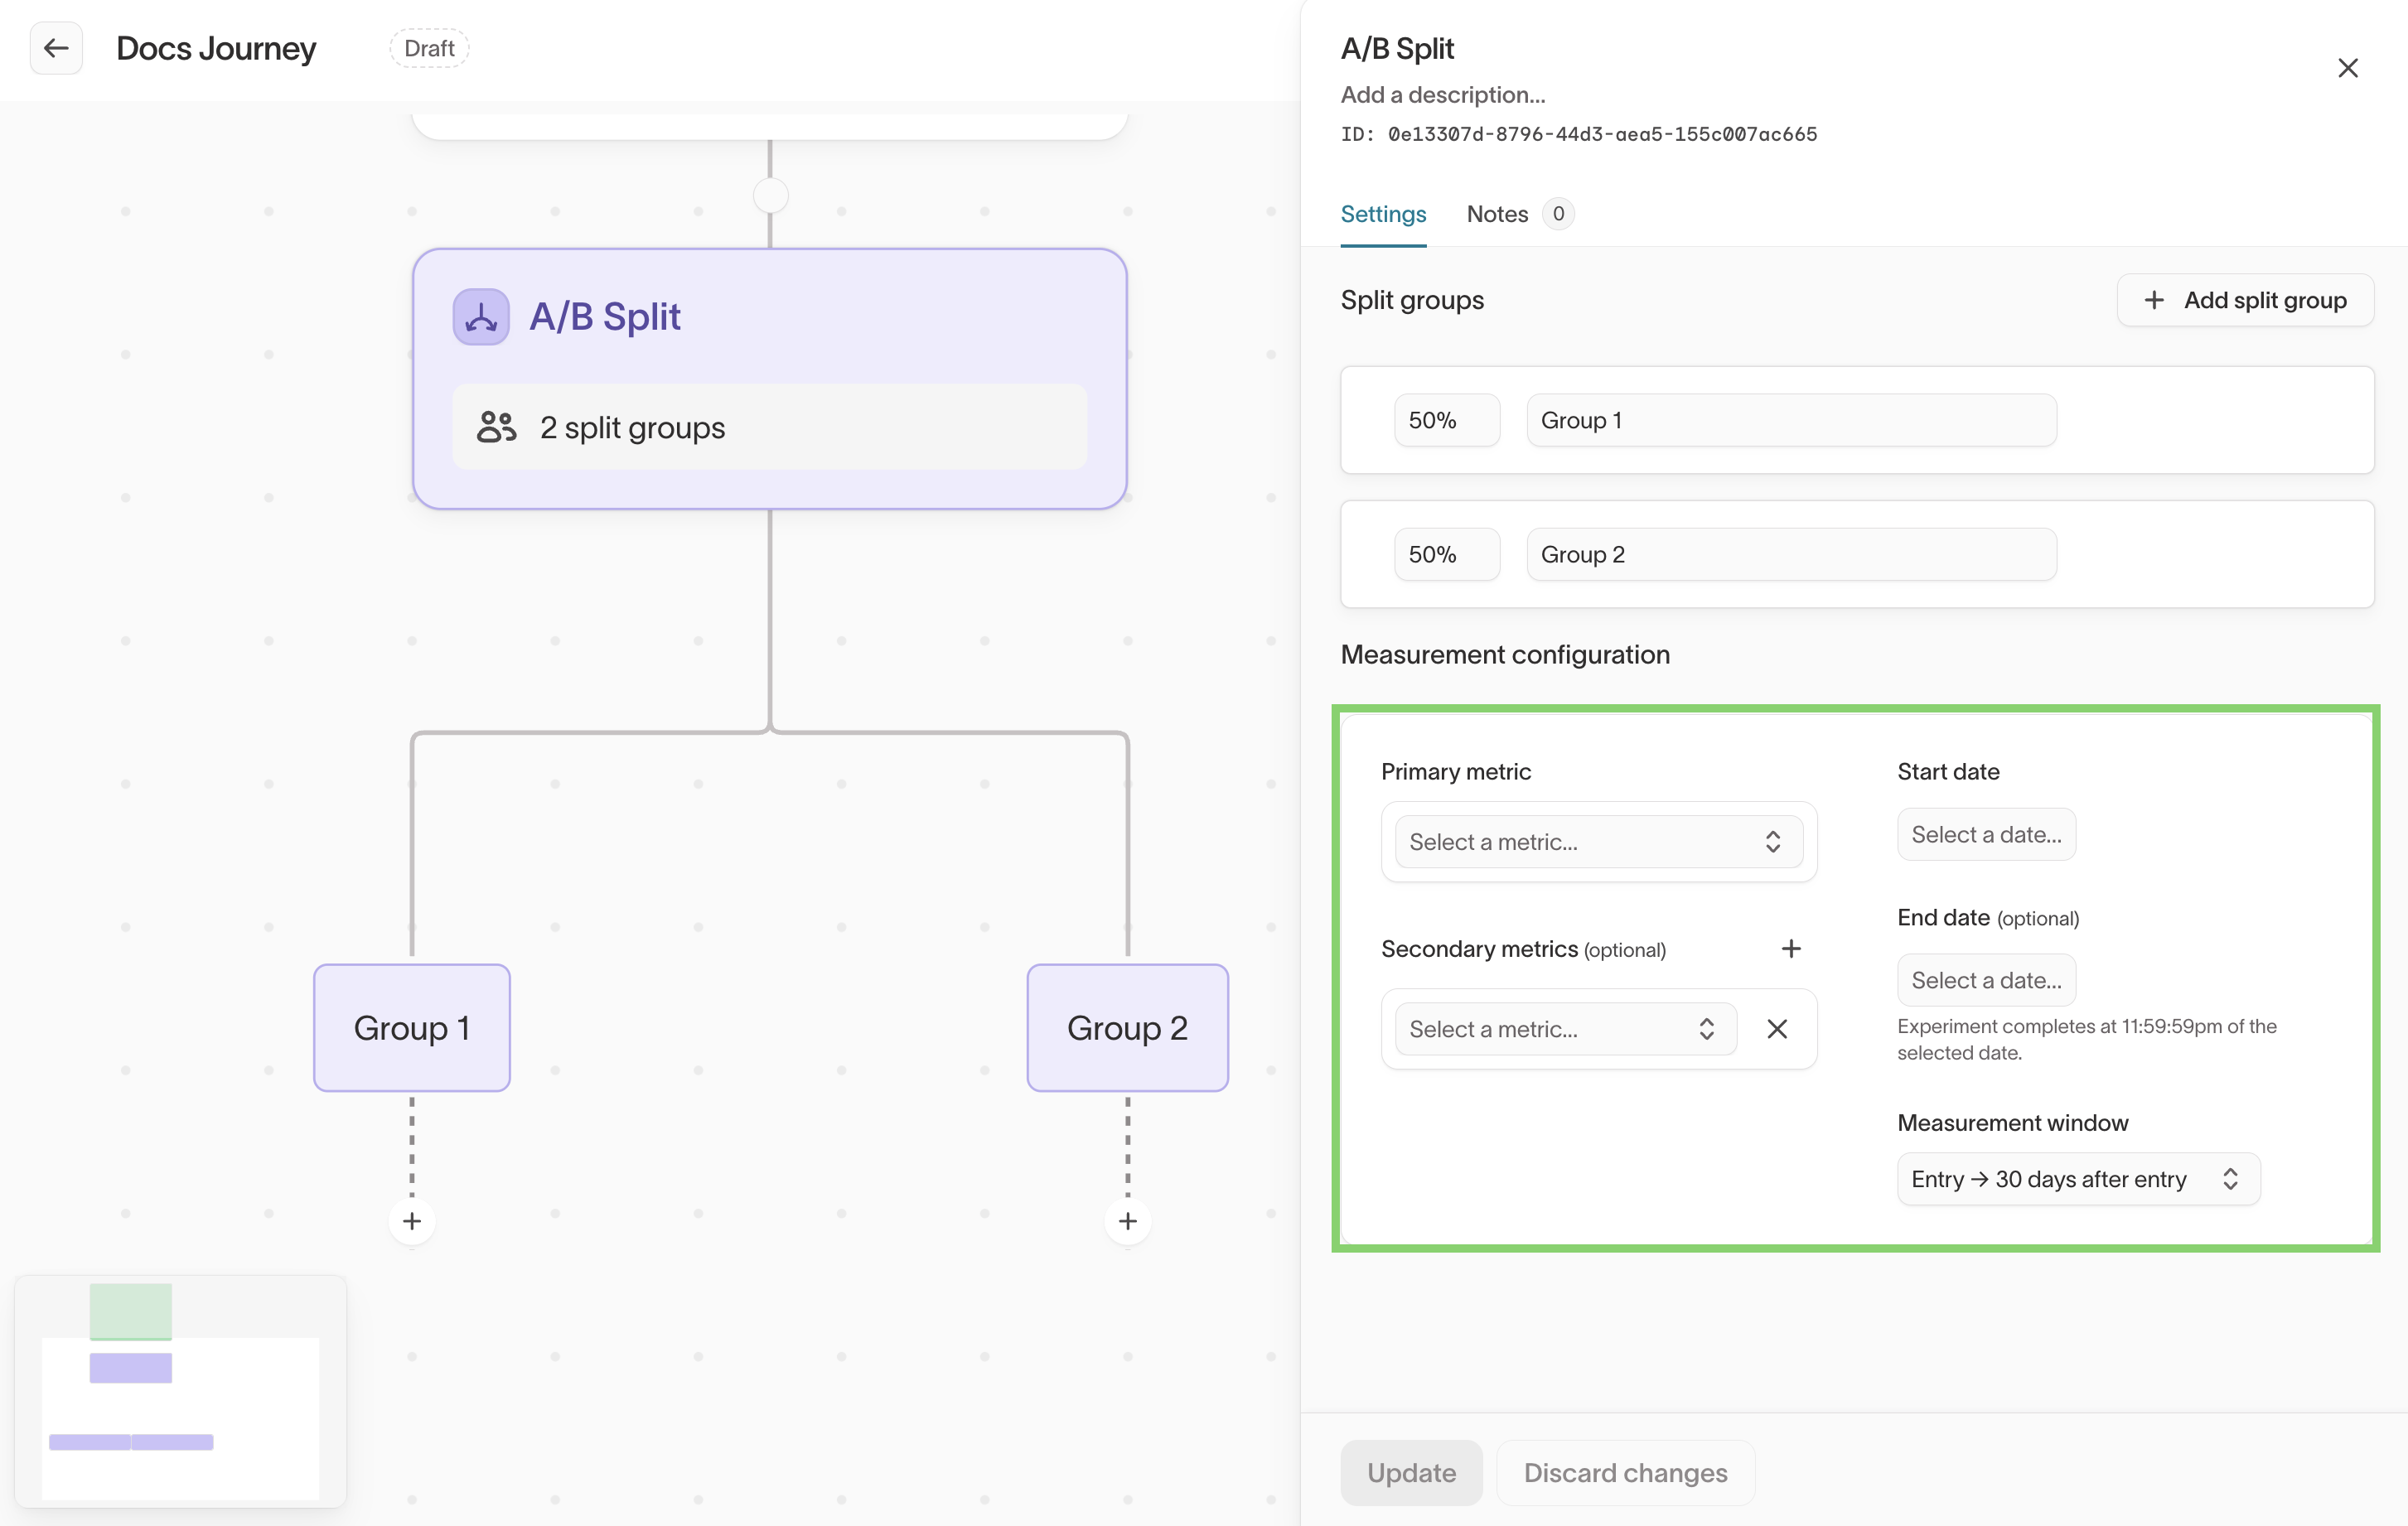Open the Secondary metrics select dropdown
Screen dimensions: 2408x1526
coord(1564,1029)
